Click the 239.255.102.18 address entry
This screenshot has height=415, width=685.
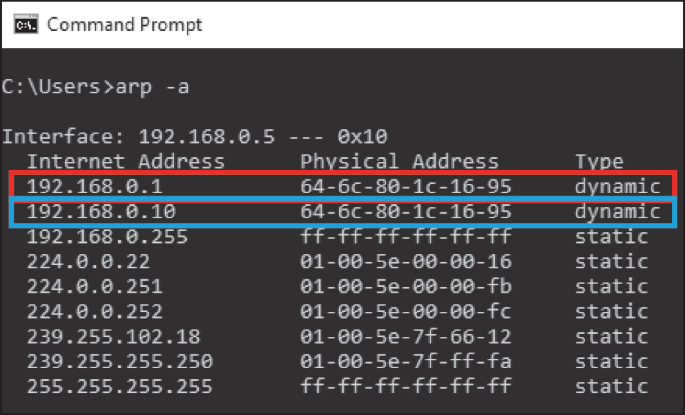[114, 336]
